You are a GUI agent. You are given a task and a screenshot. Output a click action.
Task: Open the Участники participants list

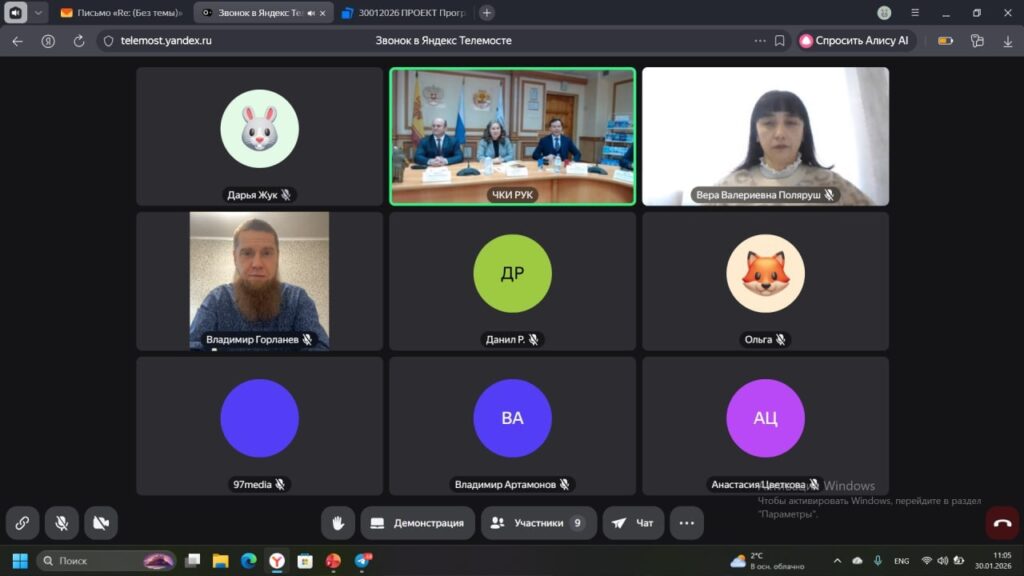point(538,523)
